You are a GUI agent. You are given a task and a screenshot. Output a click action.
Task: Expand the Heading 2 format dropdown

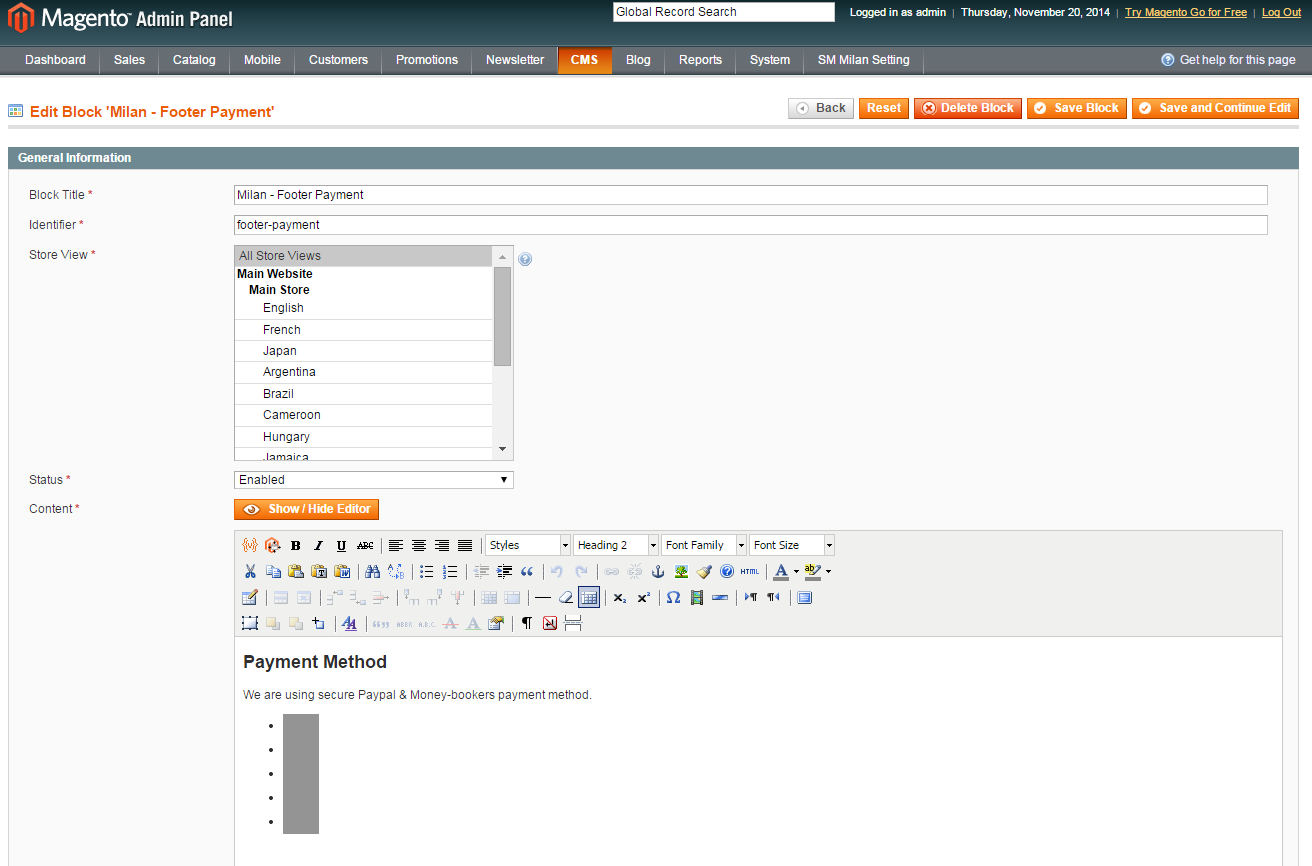coord(652,545)
